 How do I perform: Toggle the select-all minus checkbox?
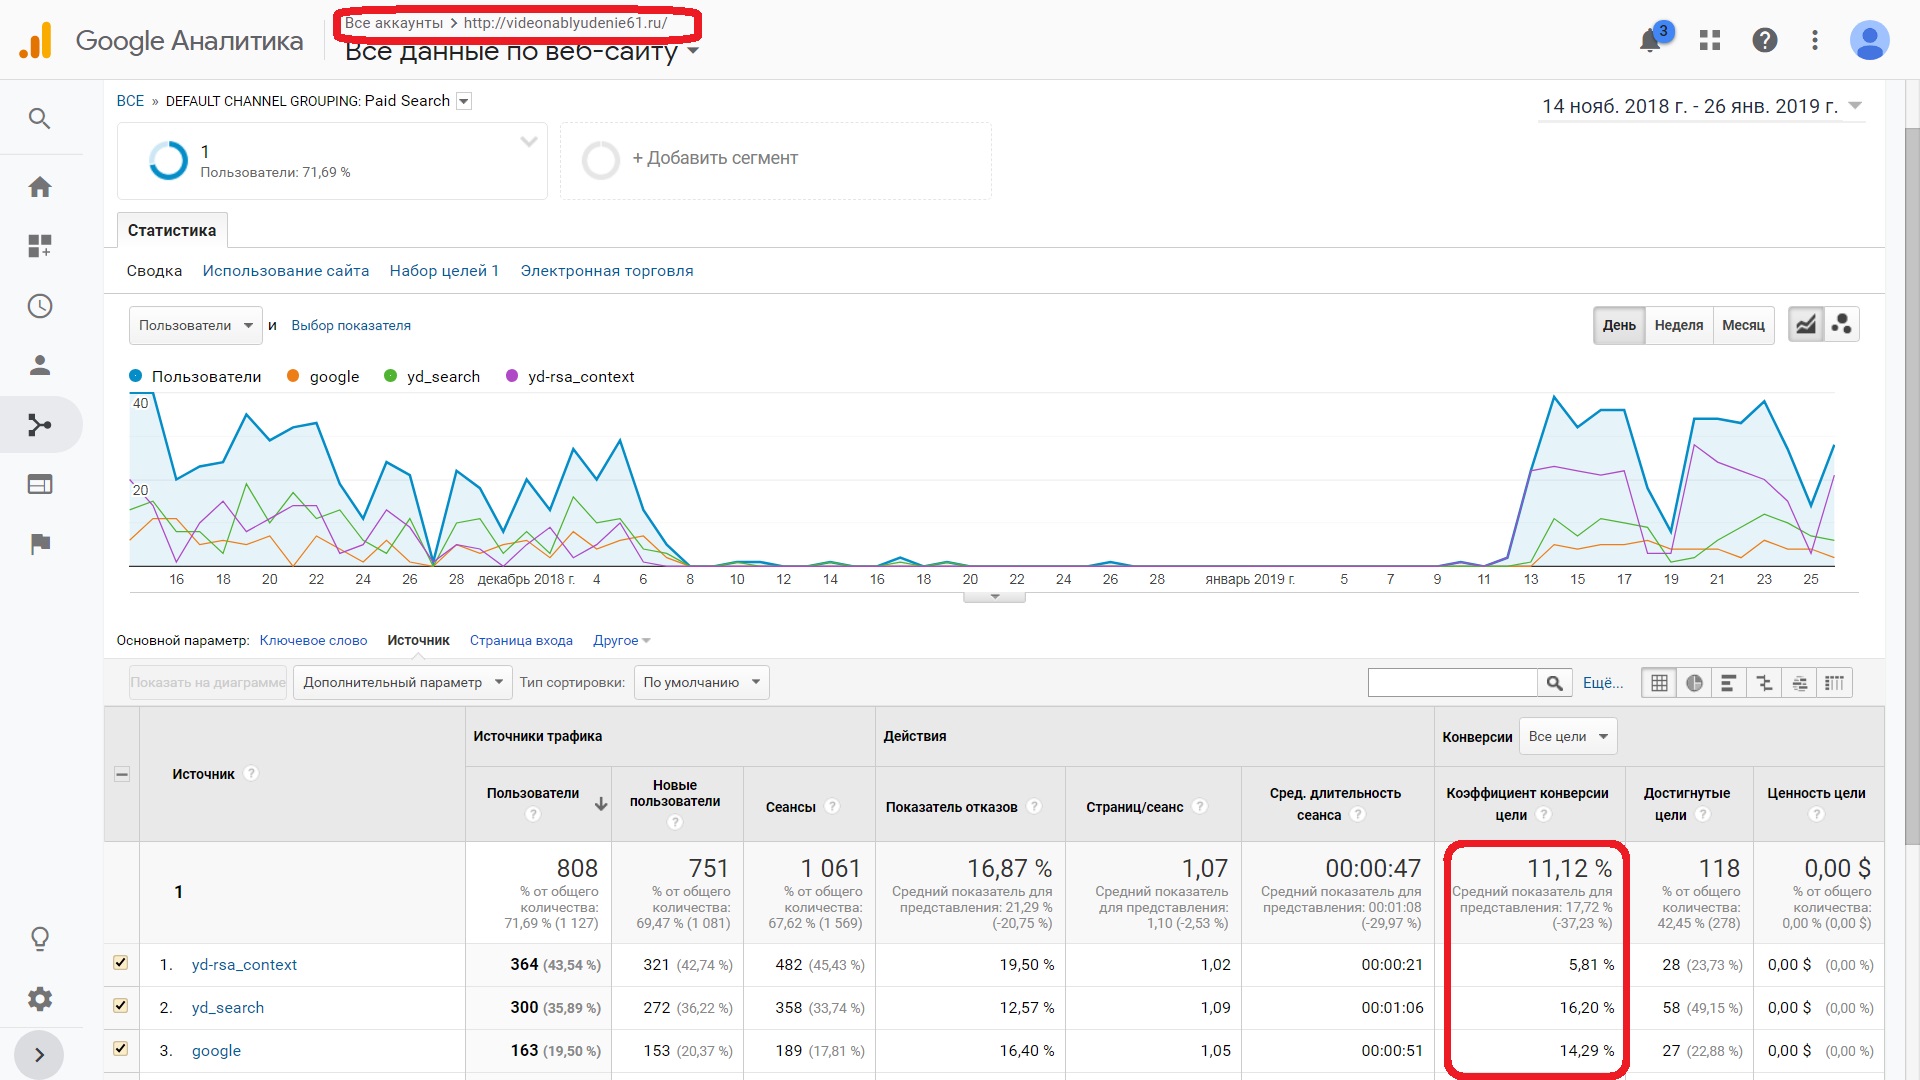[x=121, y=774]
